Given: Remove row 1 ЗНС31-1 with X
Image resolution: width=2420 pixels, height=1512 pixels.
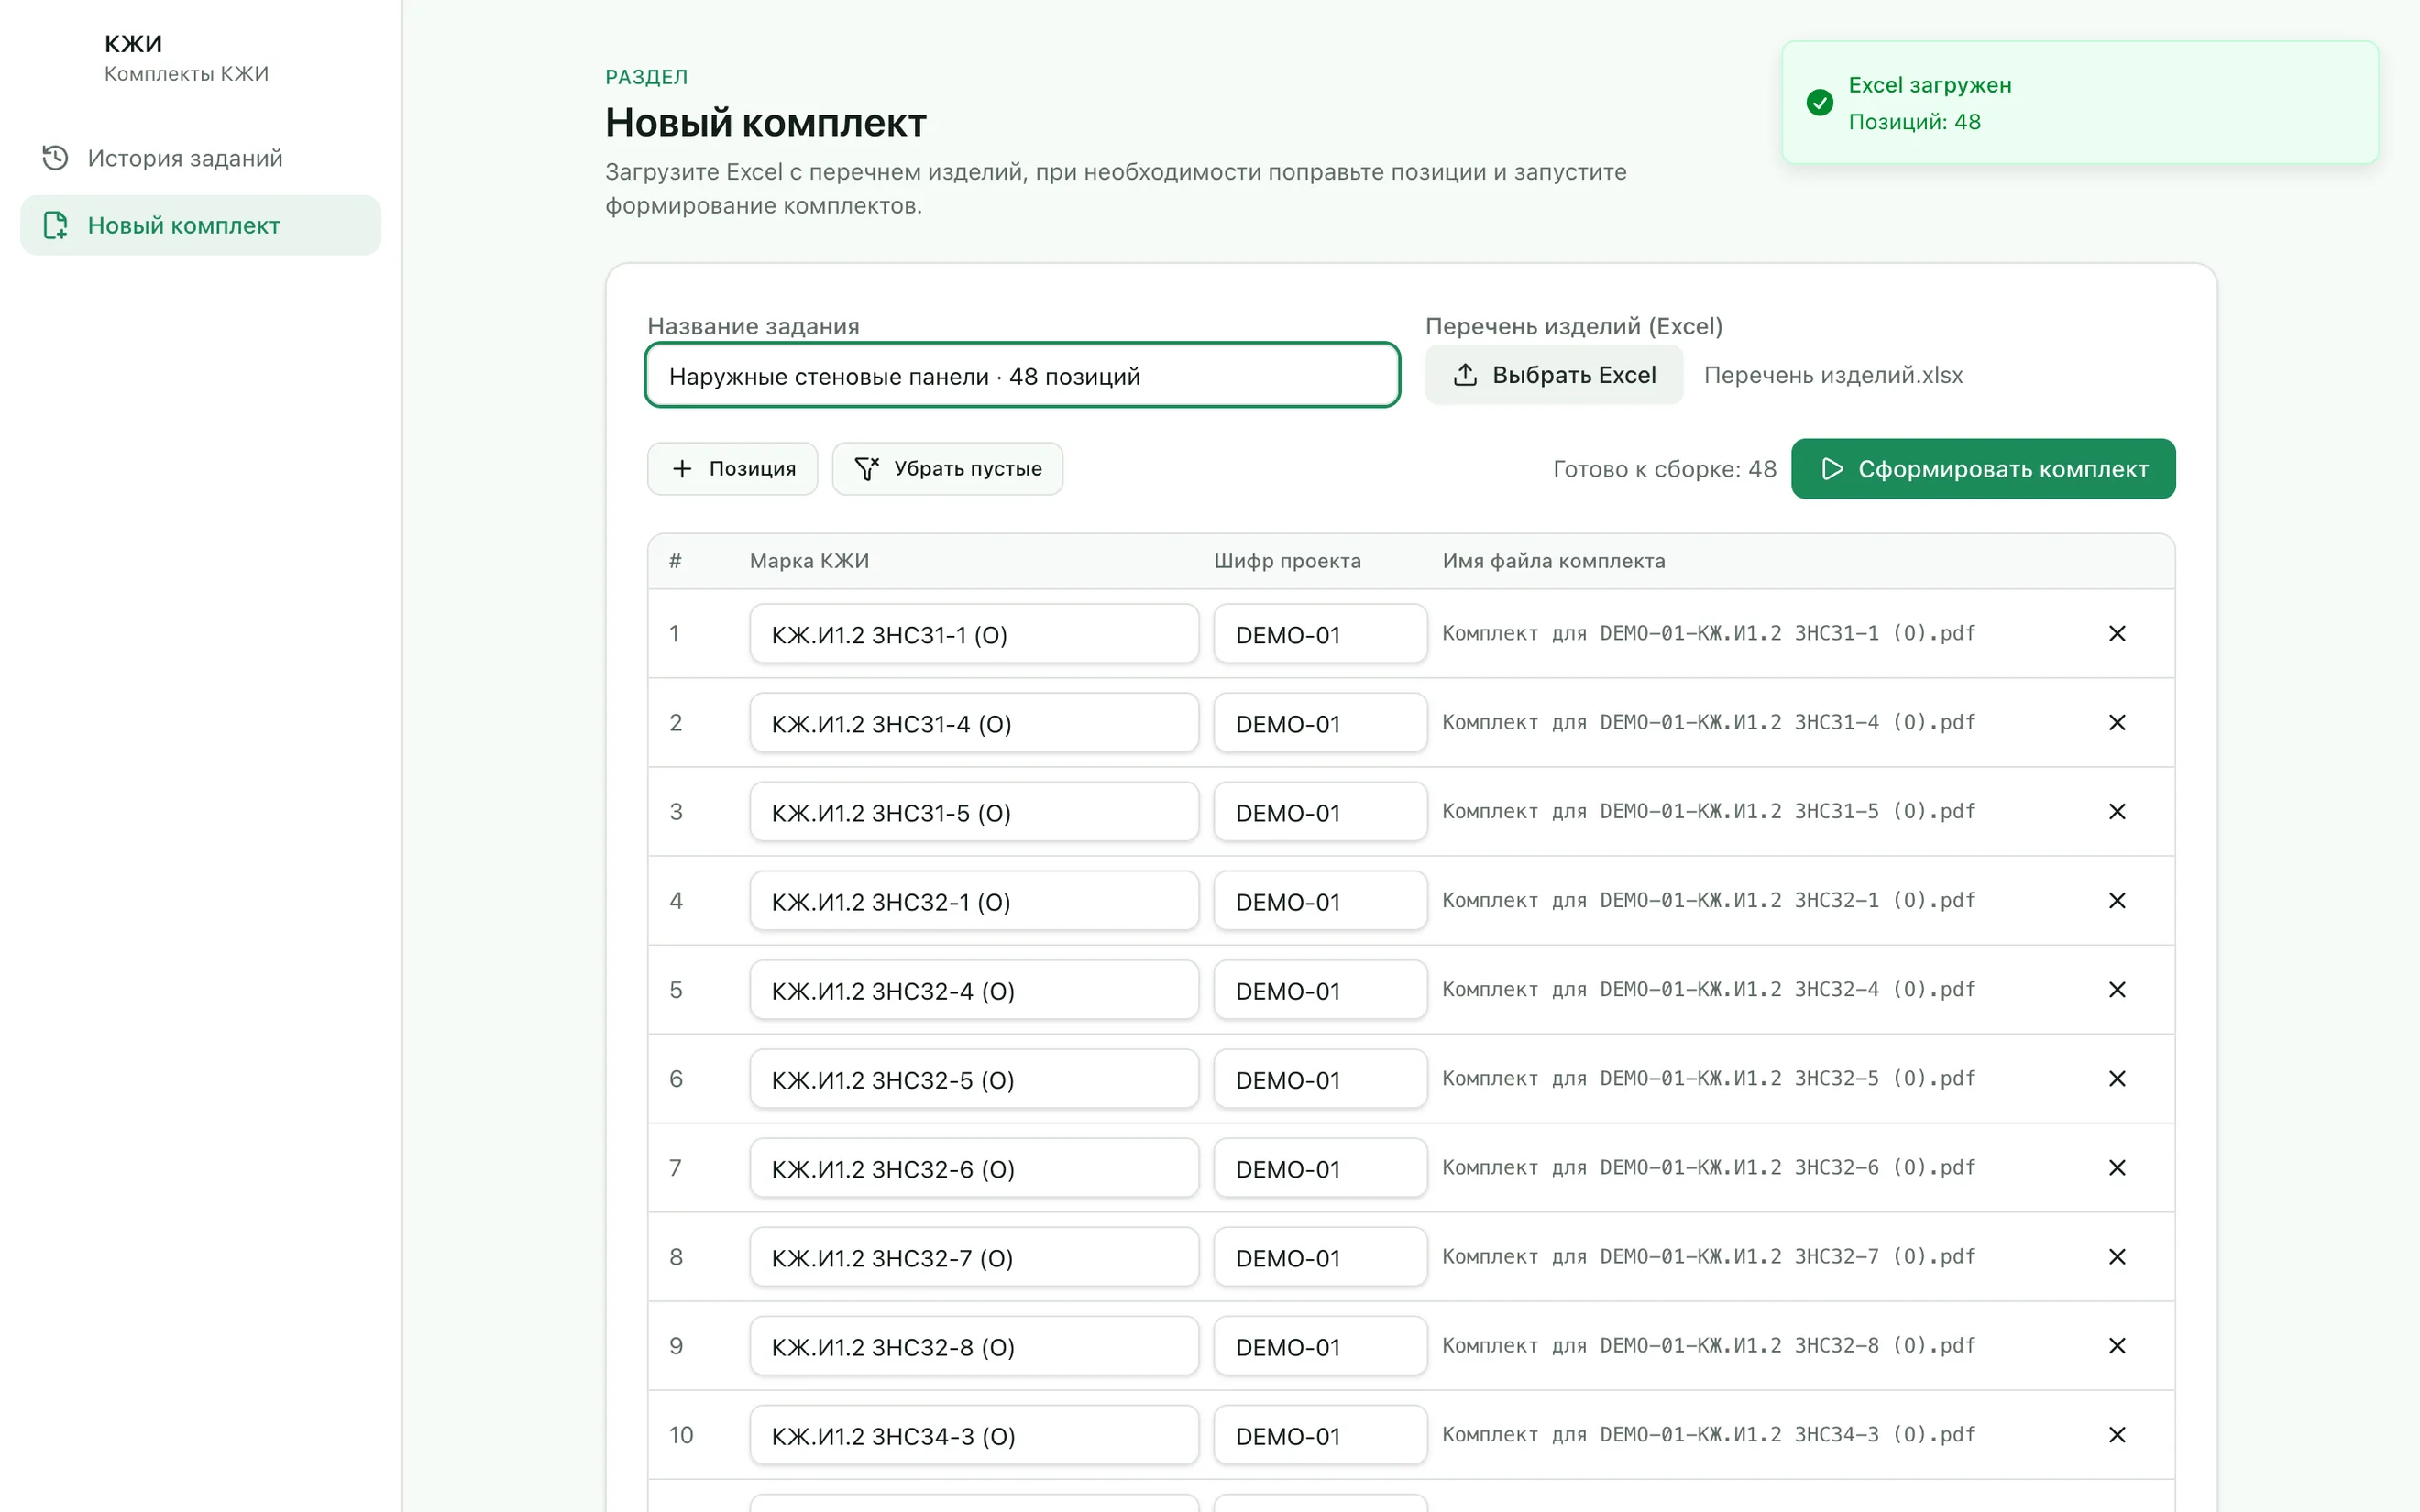Looking at the screenshot, I should (x=2117, y=634).
